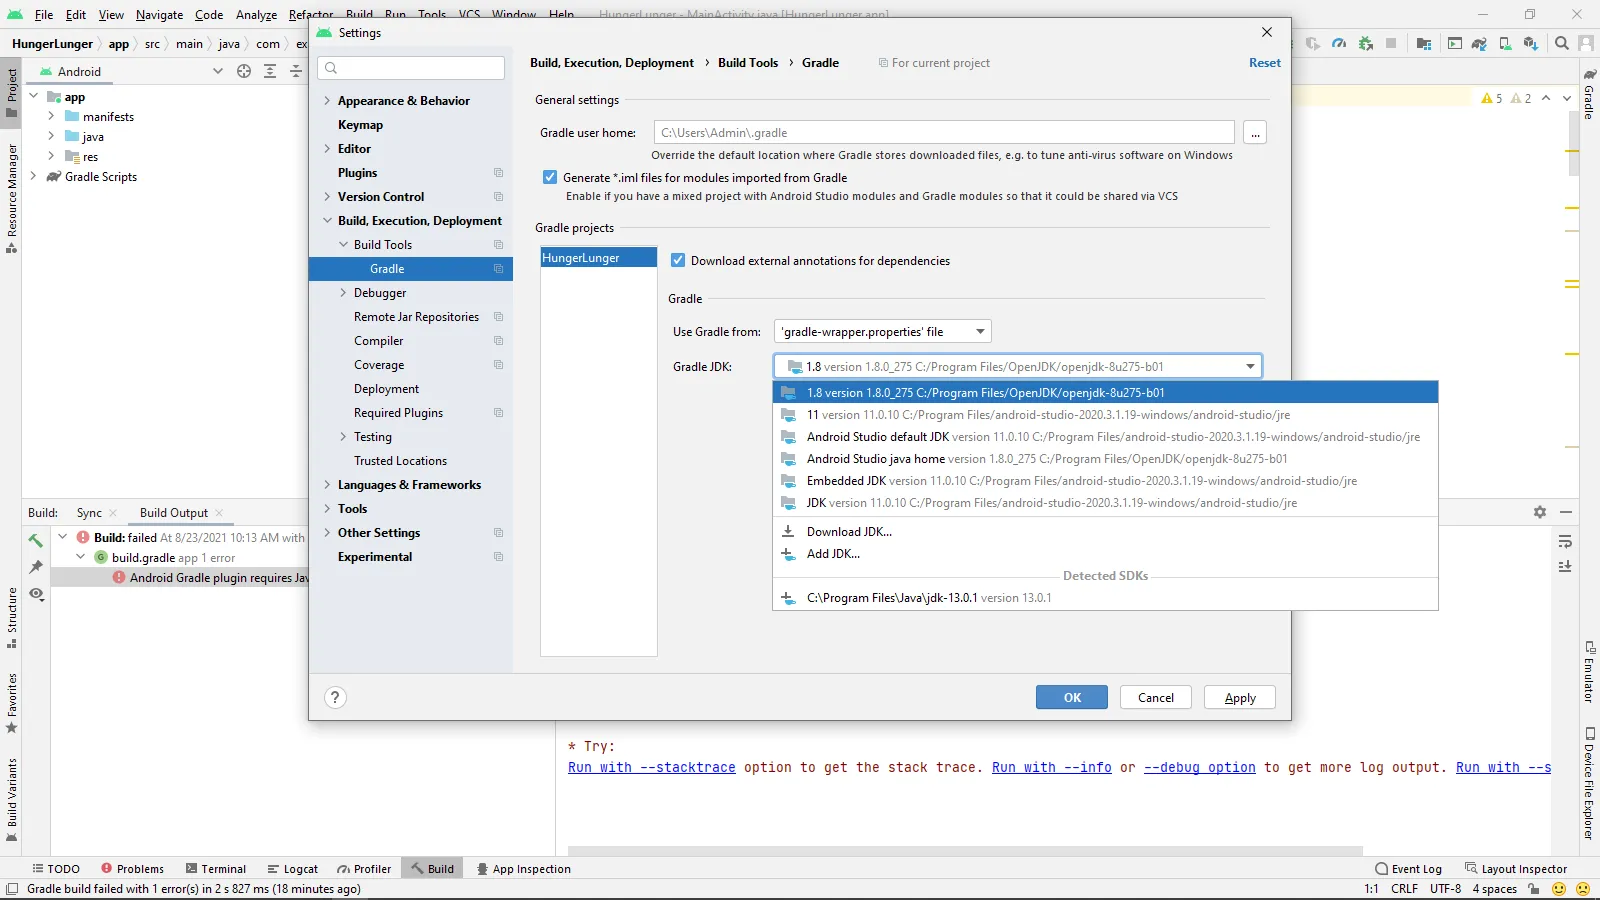
Task: Select Android Studio default JDK option
Action: tap(1105, 437)
